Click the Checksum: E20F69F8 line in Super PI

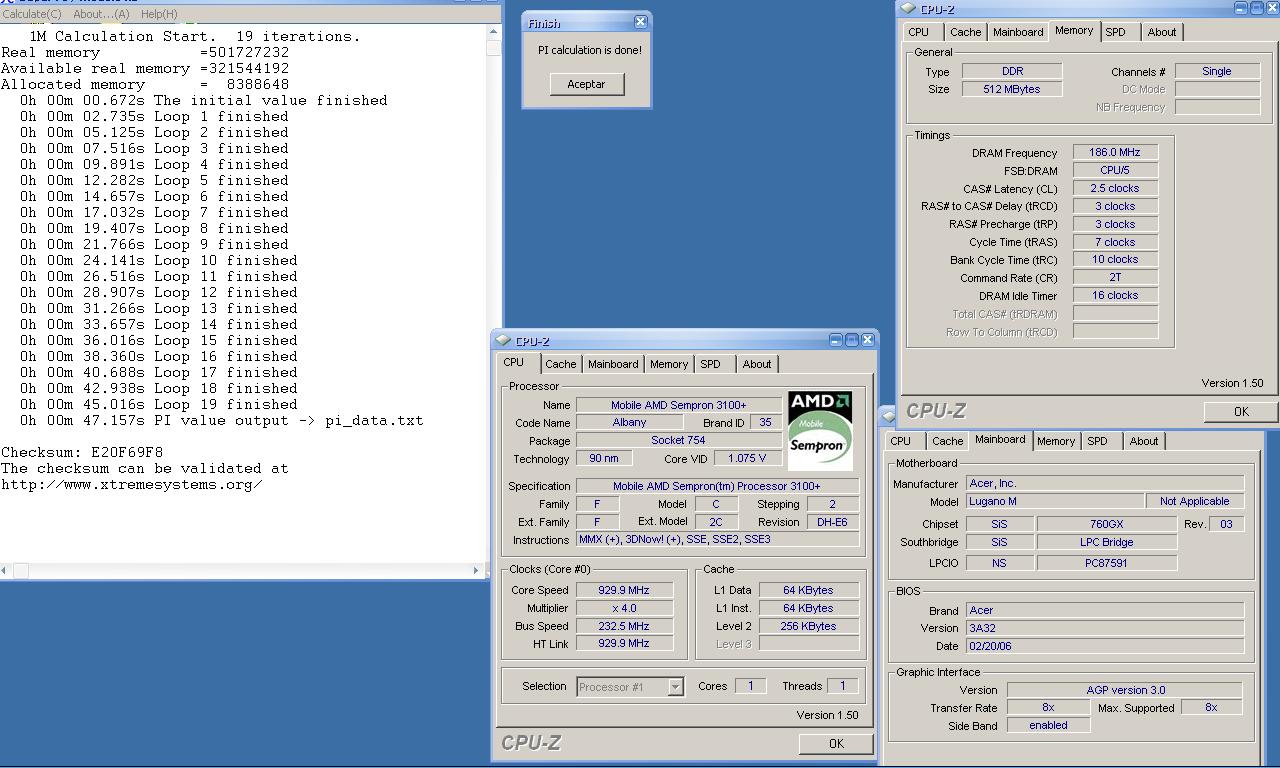pos(82,452)
